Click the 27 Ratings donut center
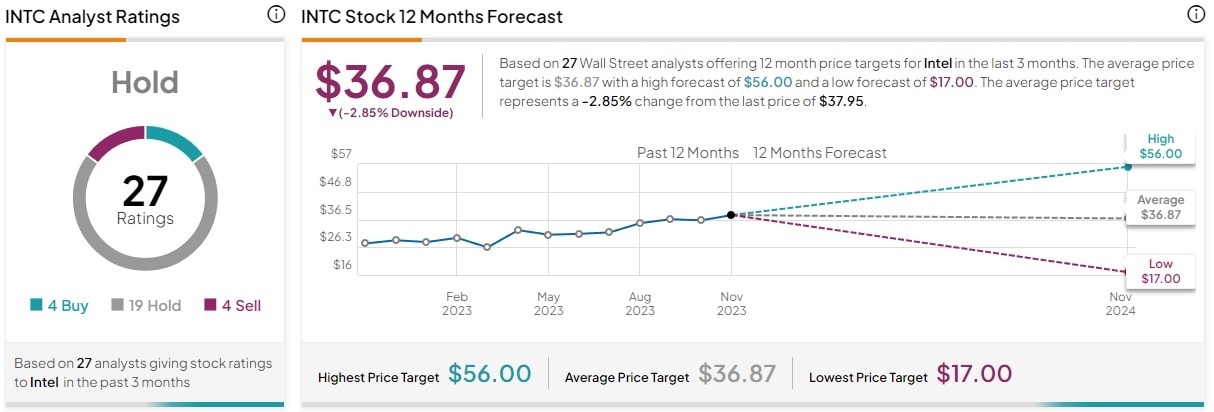The image size is (1214, 412). click(x=146, y=198)
